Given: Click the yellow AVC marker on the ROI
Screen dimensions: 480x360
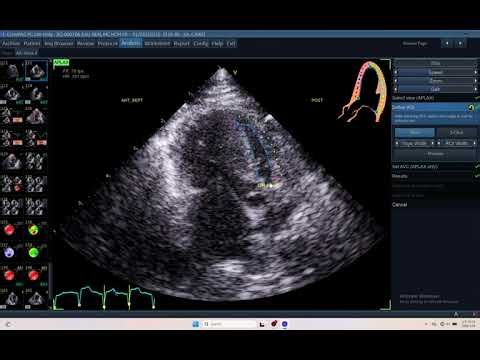Looking at the screenshot, I should pos(268,185).
